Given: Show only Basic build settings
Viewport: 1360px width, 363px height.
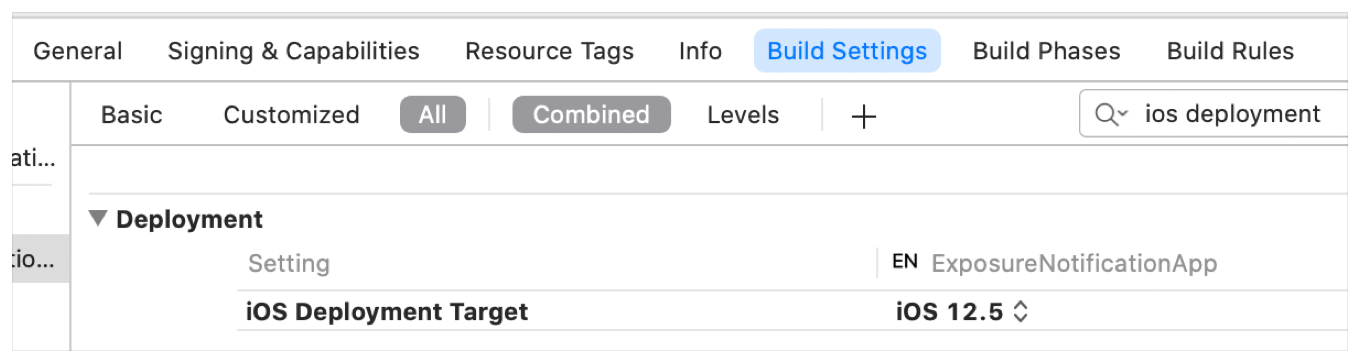Looking at the screenshot, I should pos(131,115).
